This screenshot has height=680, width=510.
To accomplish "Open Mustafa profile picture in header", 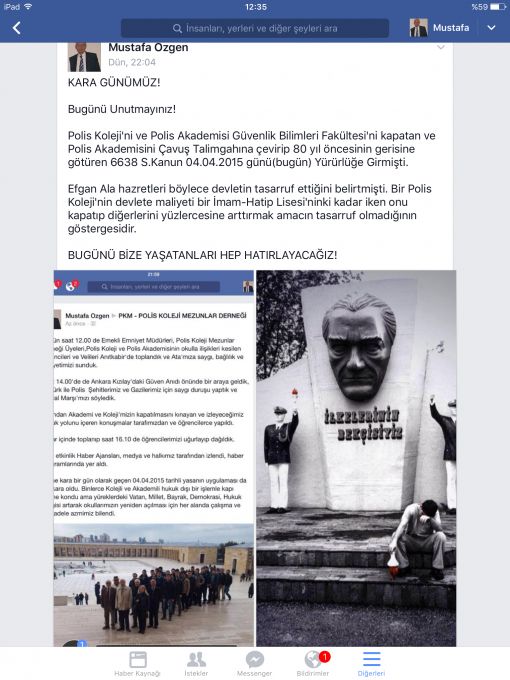I will 418,28.
